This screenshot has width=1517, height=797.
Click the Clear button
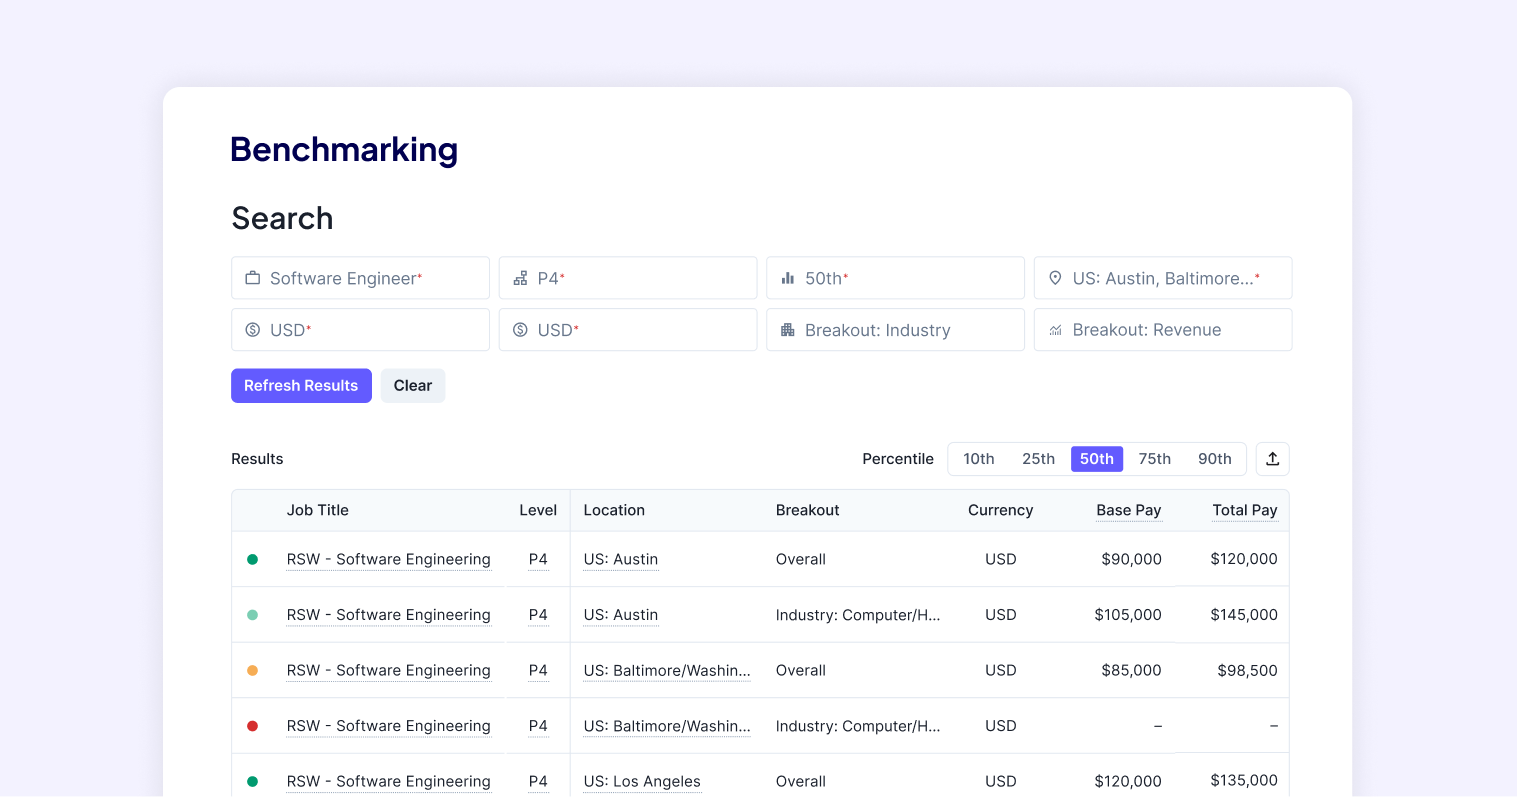click(413, 386)
